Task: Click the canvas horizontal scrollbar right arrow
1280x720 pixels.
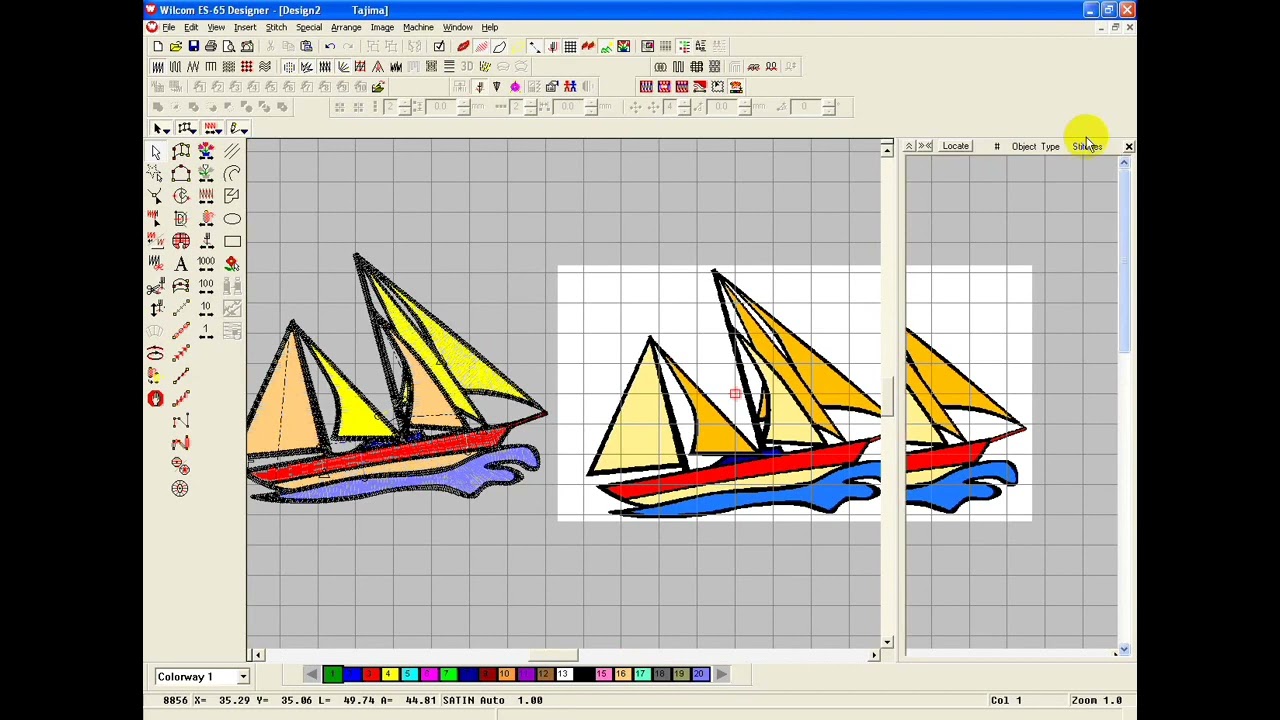Action: 874,655
